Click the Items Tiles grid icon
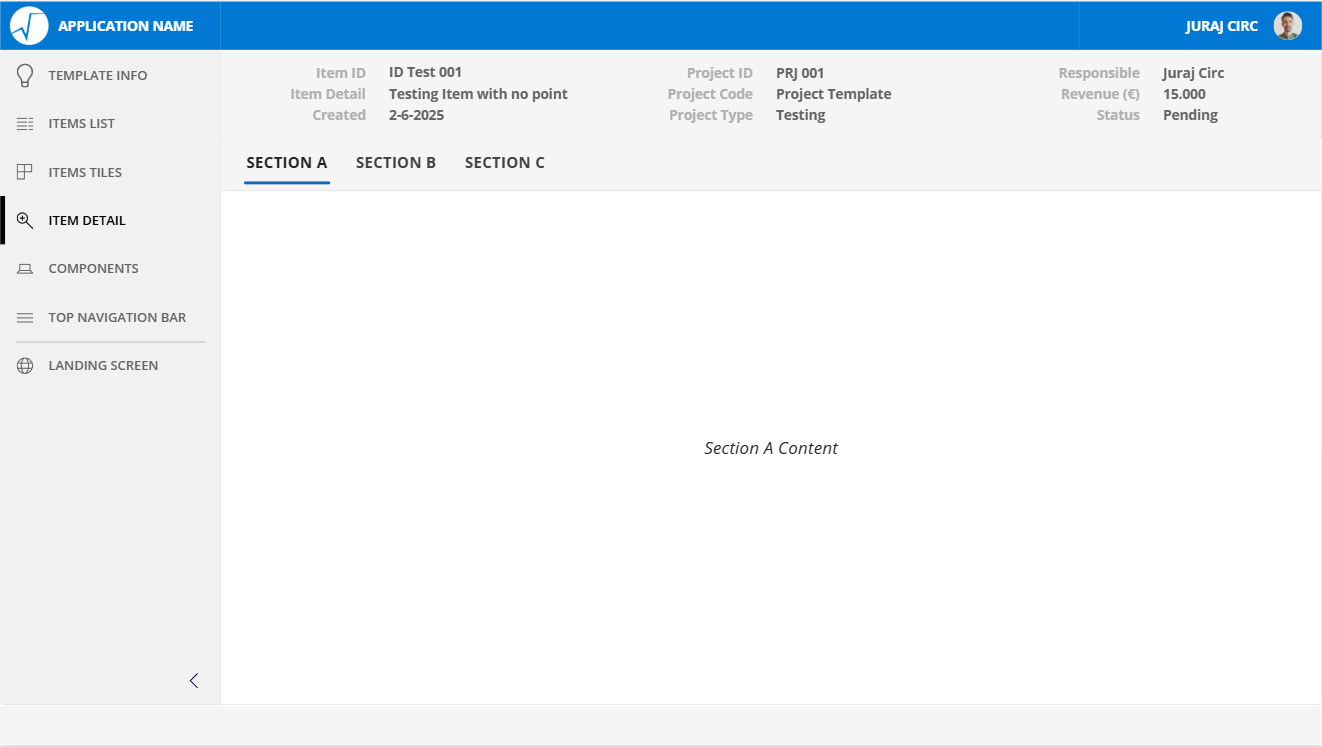 point(25,172)
